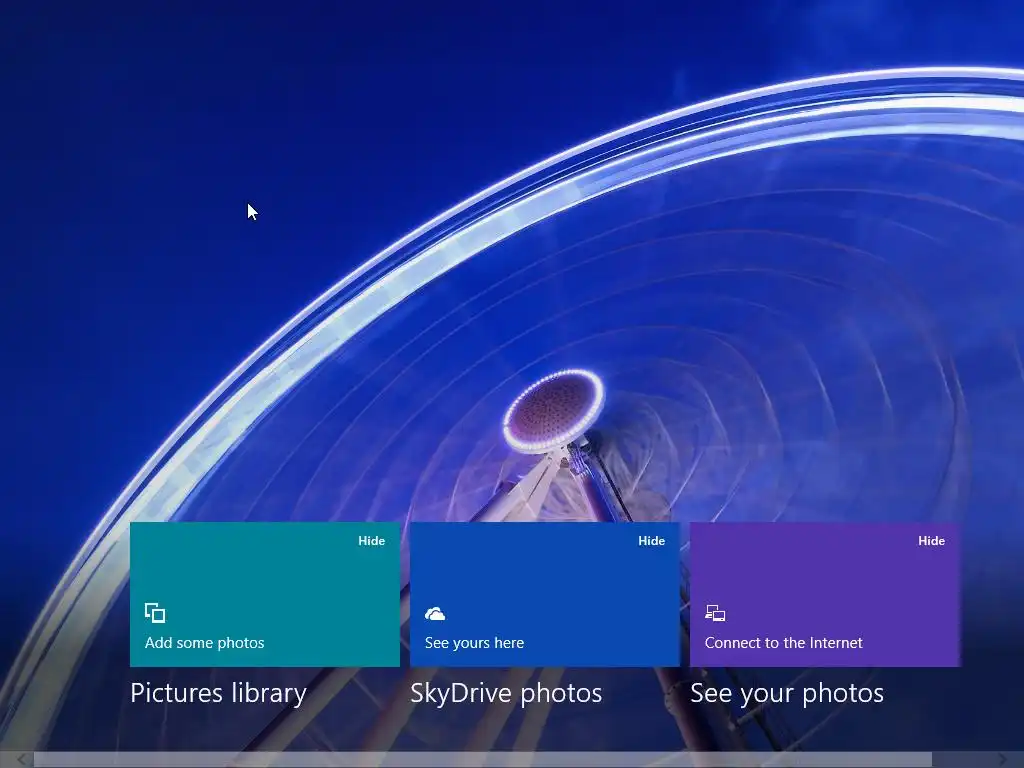Open the blue See yours here tile

coord(545,594)
